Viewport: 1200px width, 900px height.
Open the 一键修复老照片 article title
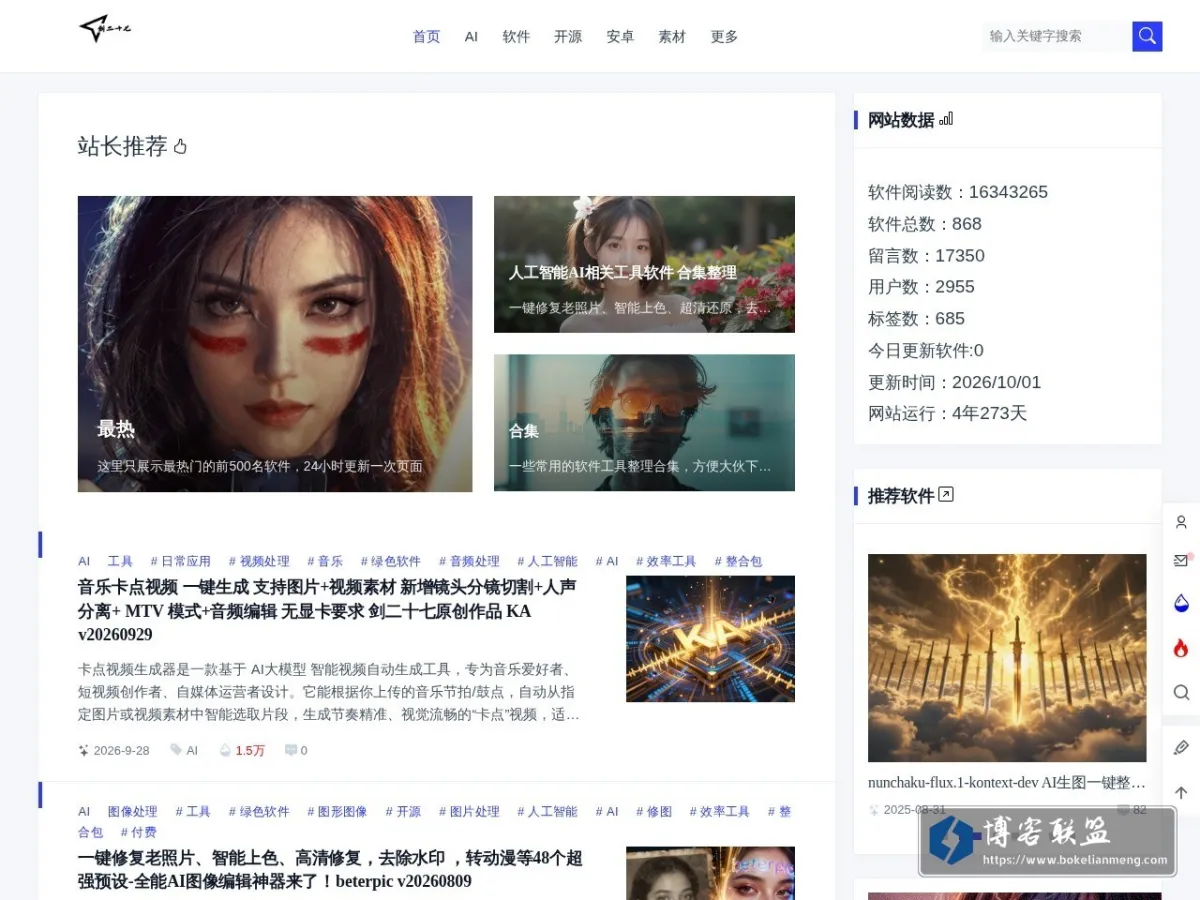click(330, 869)
